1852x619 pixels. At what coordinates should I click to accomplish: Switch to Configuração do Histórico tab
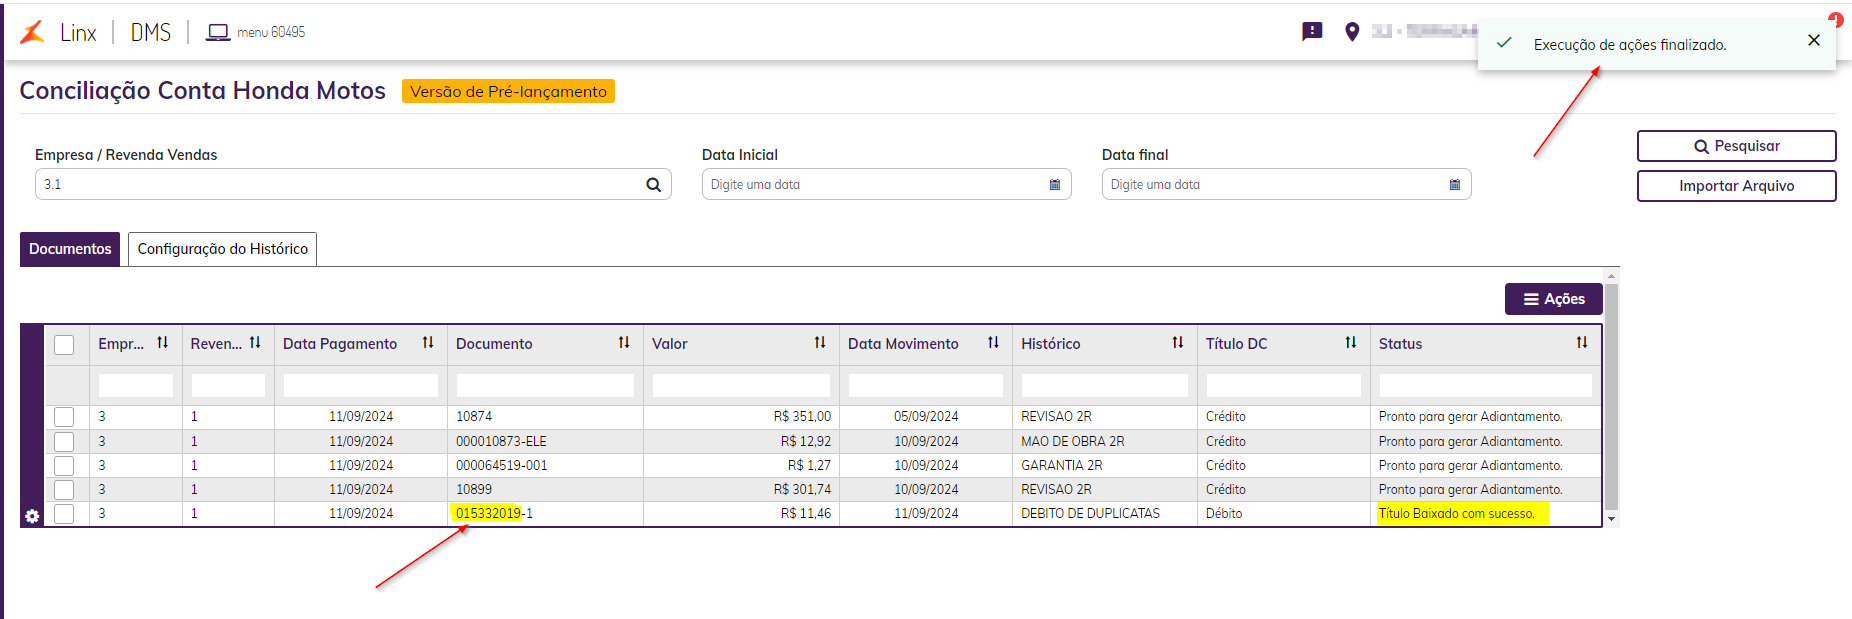(x=222, y=249)
